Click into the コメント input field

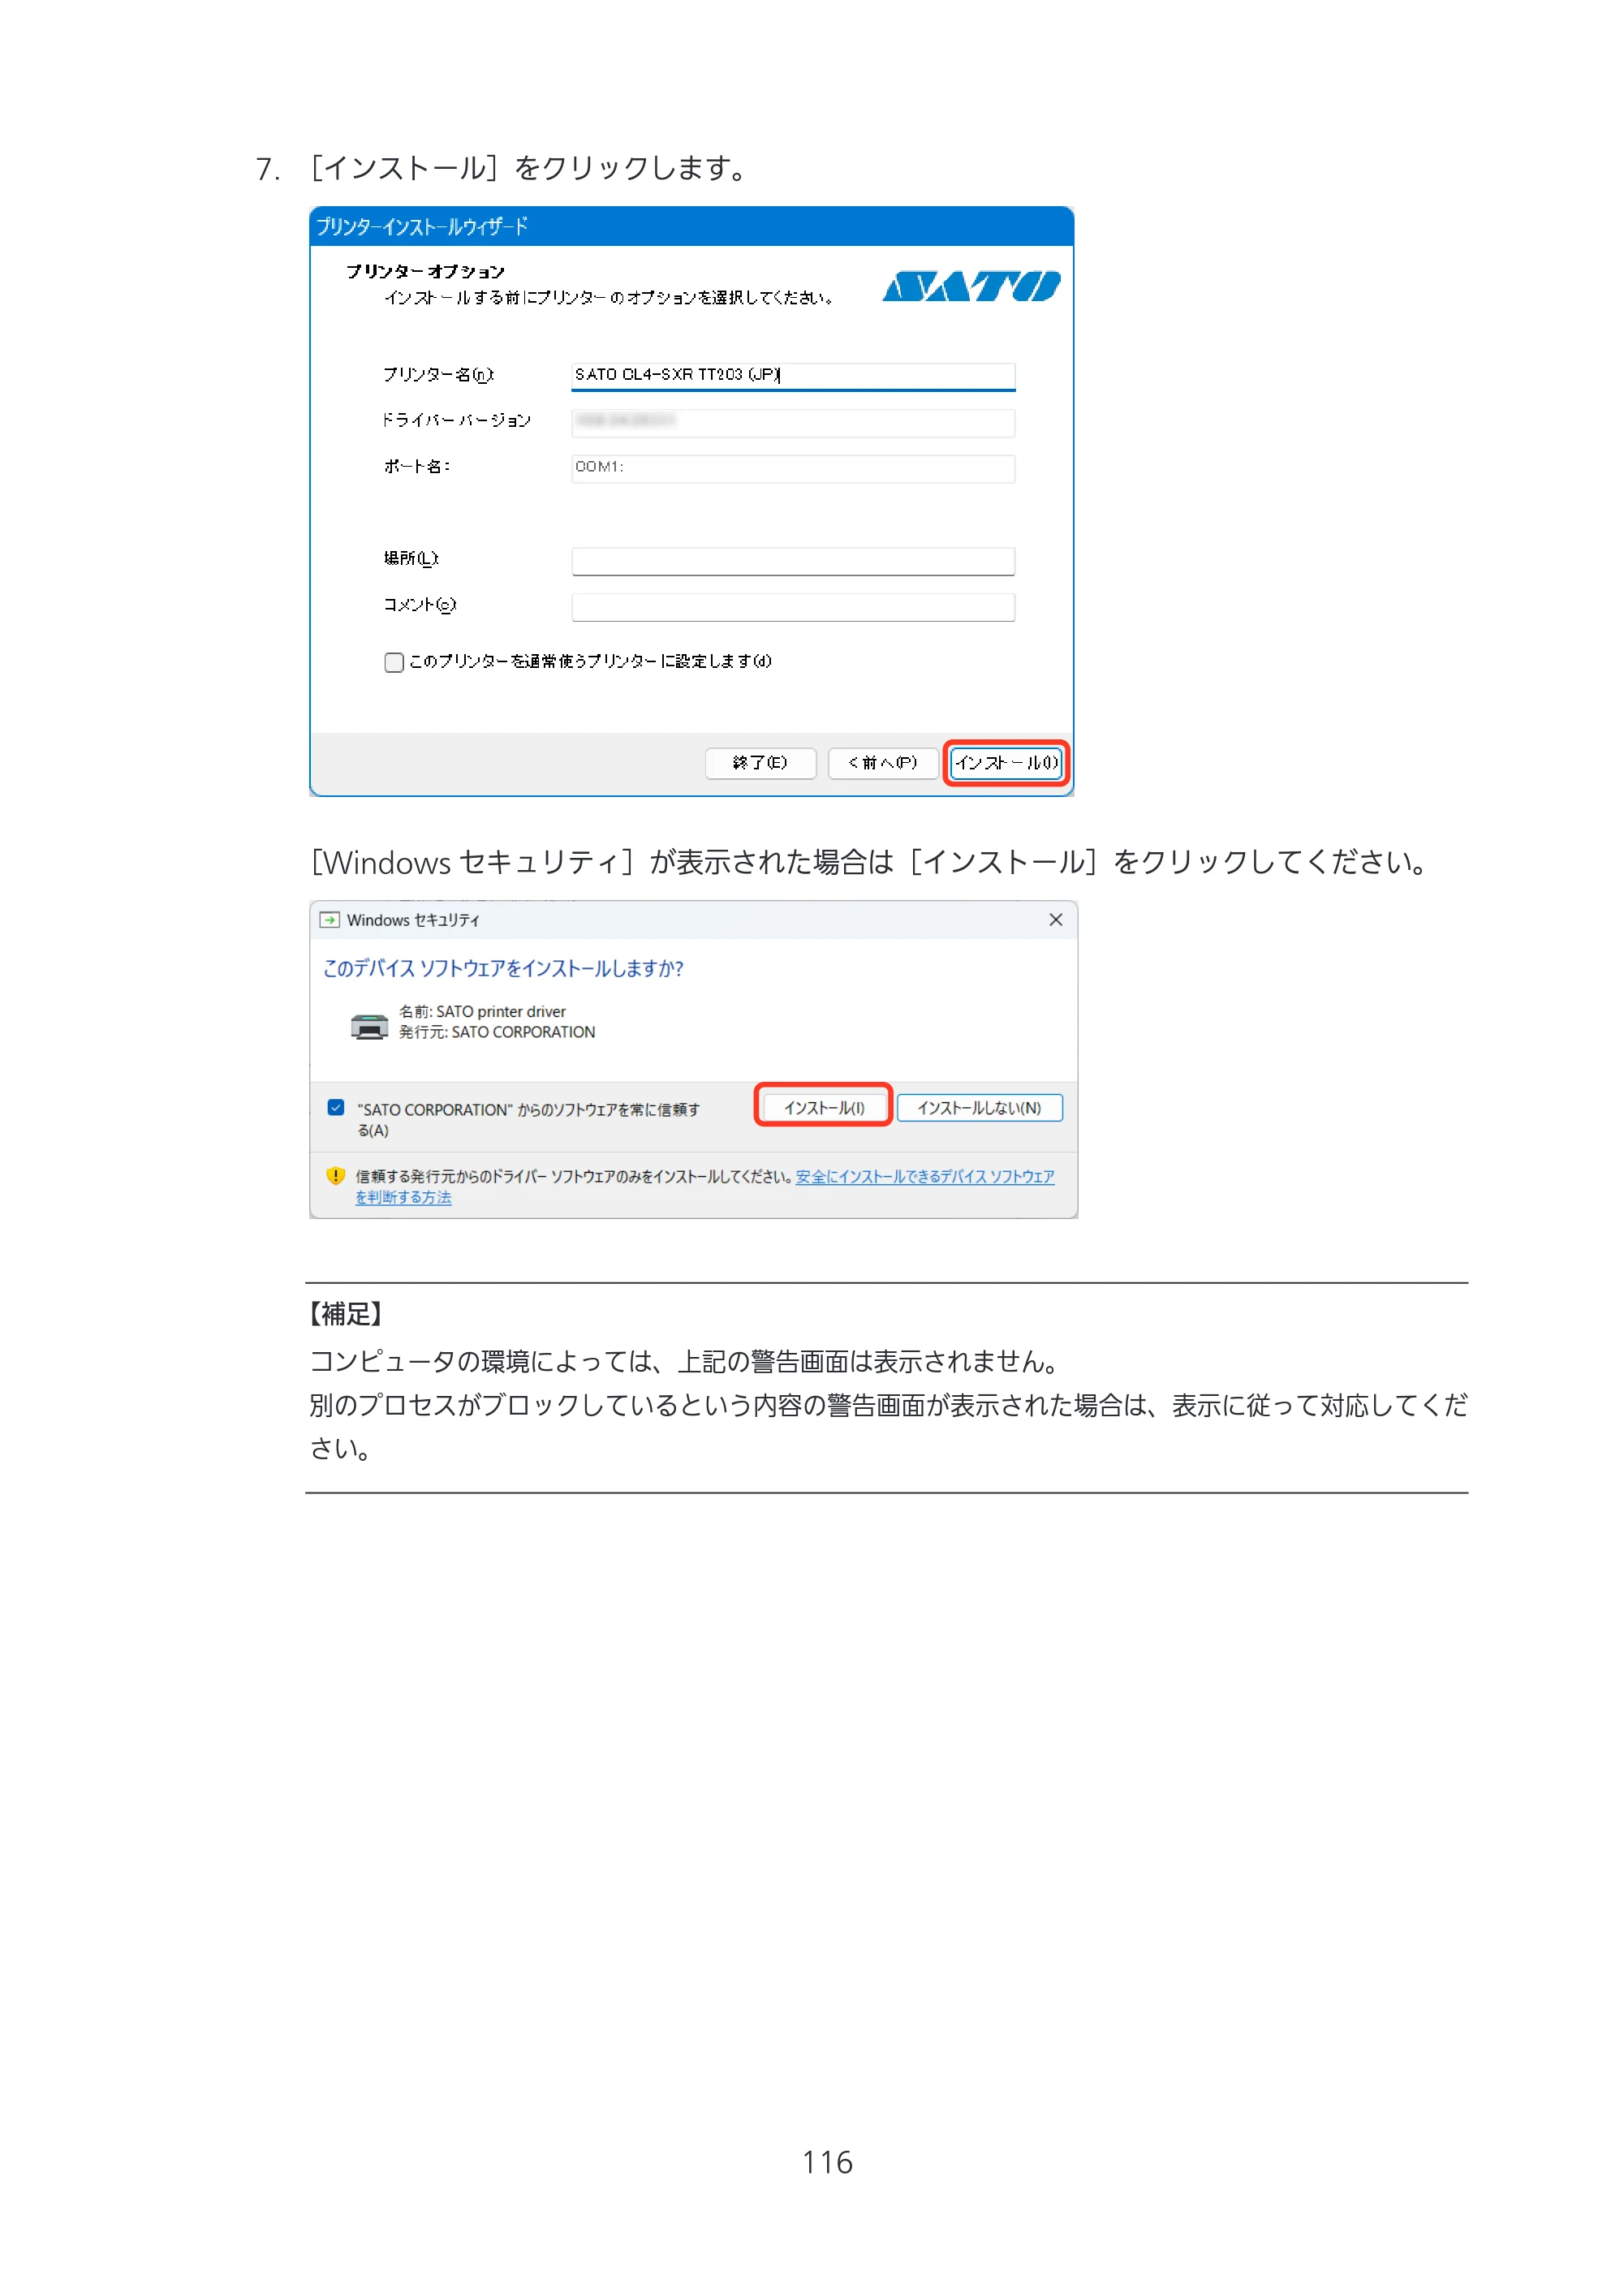[x=793, y=607]
